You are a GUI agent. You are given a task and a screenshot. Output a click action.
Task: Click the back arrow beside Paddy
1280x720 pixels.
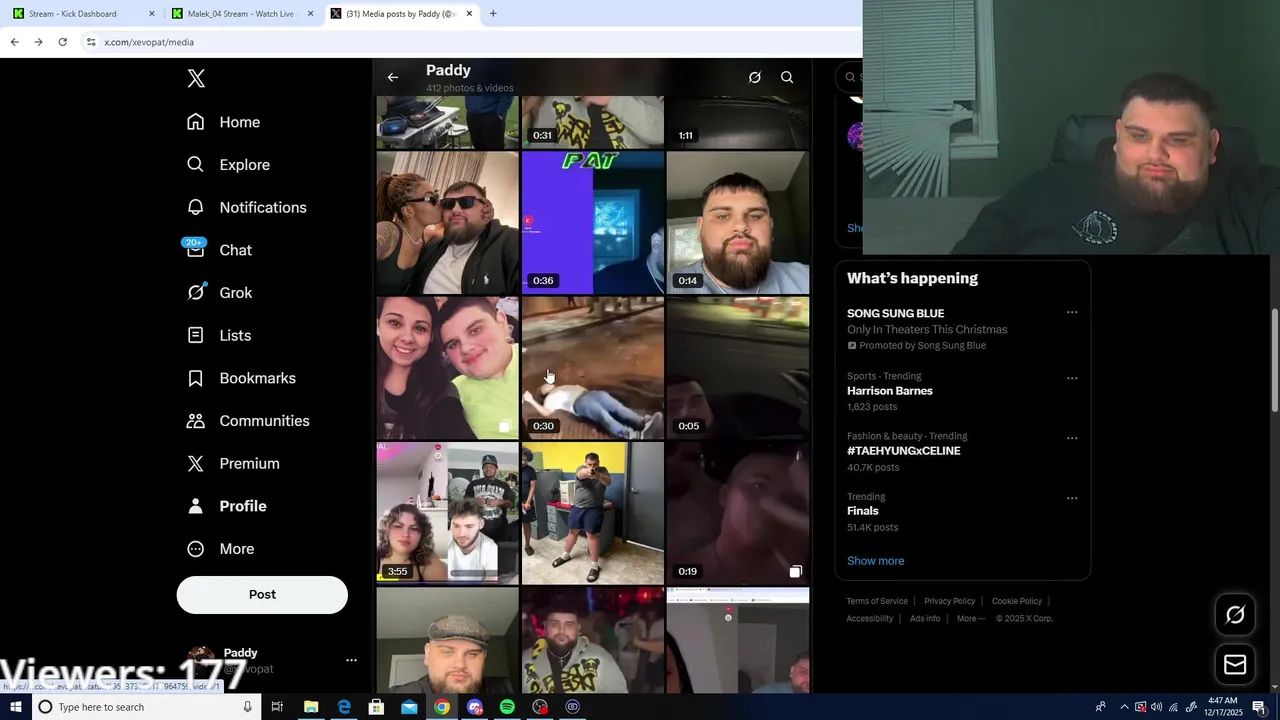point(393,77)
